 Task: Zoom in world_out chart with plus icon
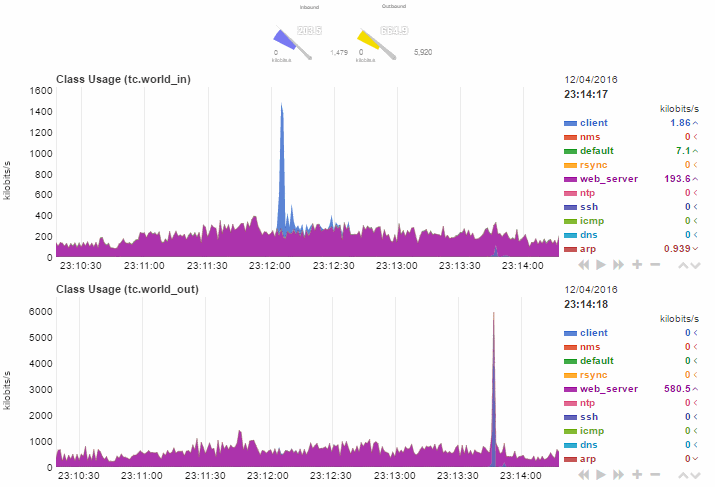pyautogui.click(x=637, y=475)
